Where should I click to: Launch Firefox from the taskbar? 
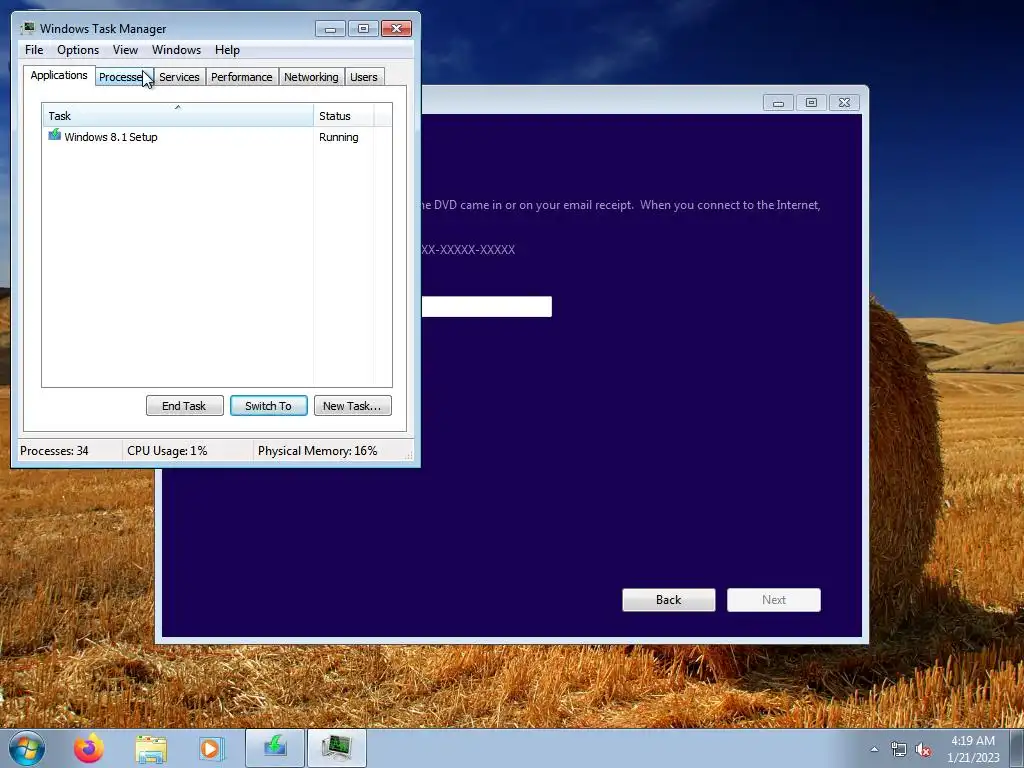click(x=89, y=748)
